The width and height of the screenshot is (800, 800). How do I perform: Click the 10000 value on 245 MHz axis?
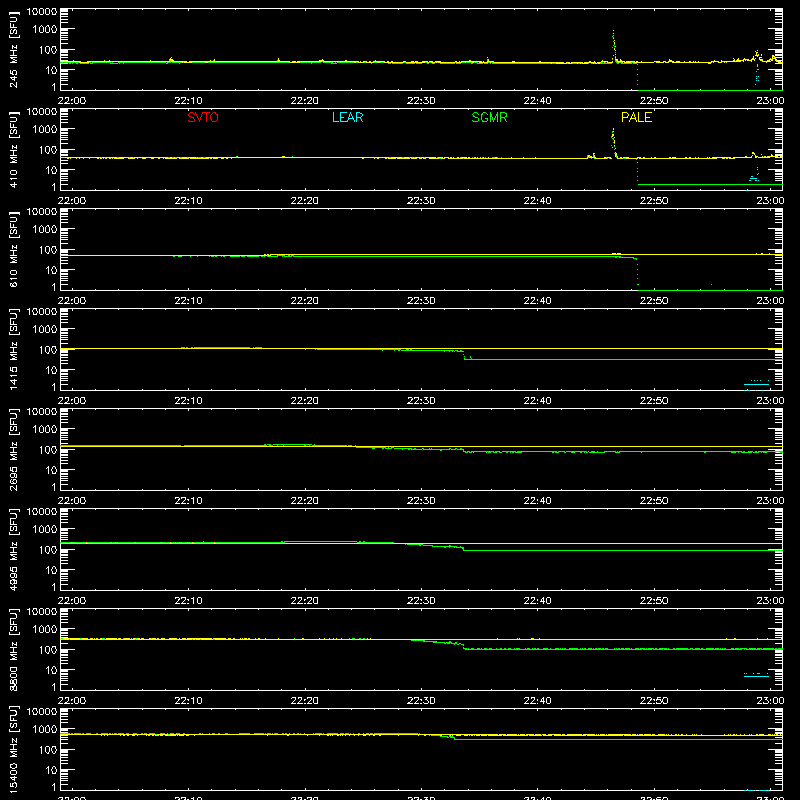pos(42,12)
